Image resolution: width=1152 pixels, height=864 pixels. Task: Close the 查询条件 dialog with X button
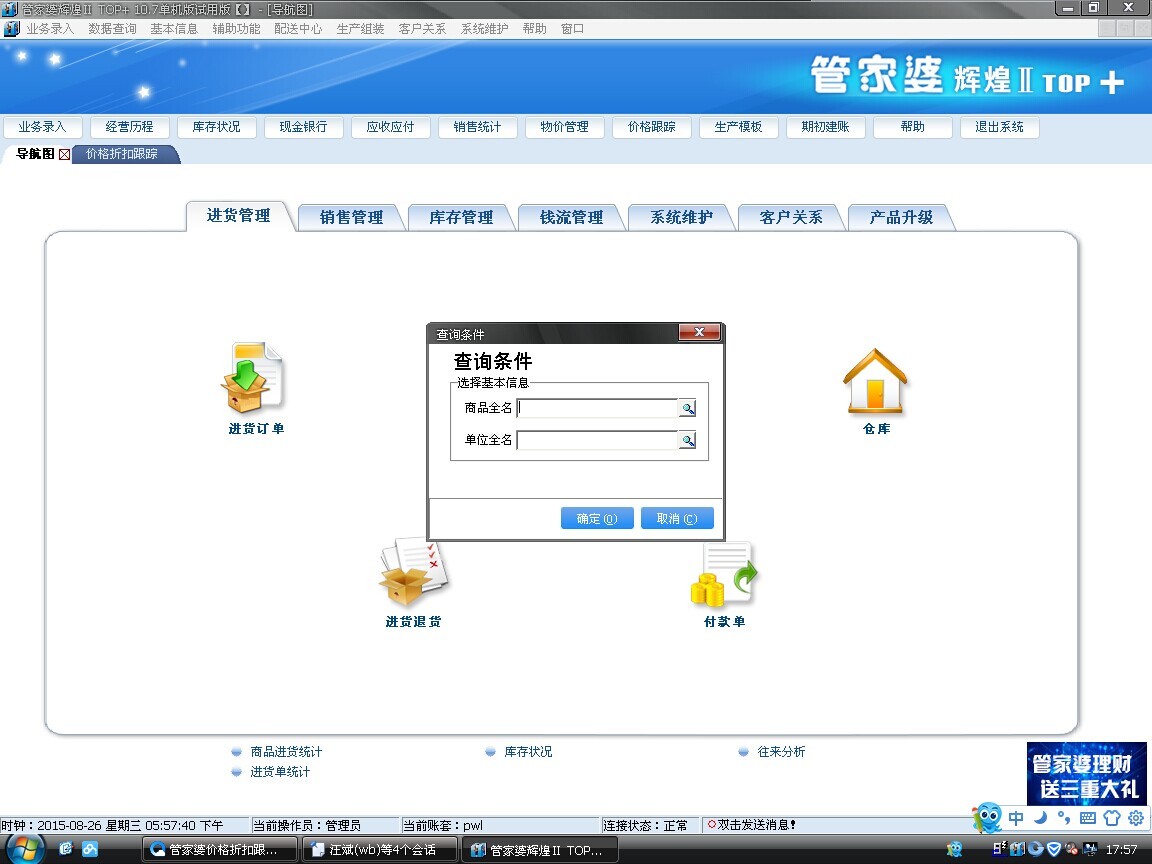point(699,333)
